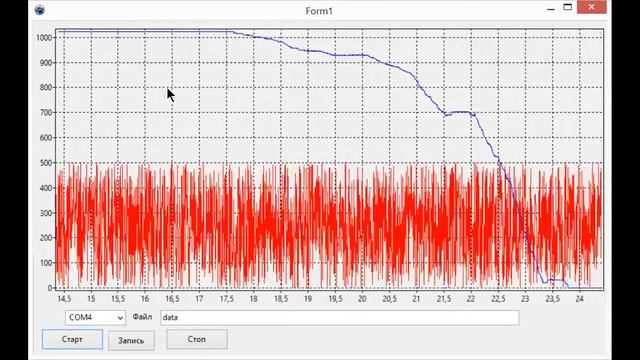Click the 17,5 x-axis label

227,299
